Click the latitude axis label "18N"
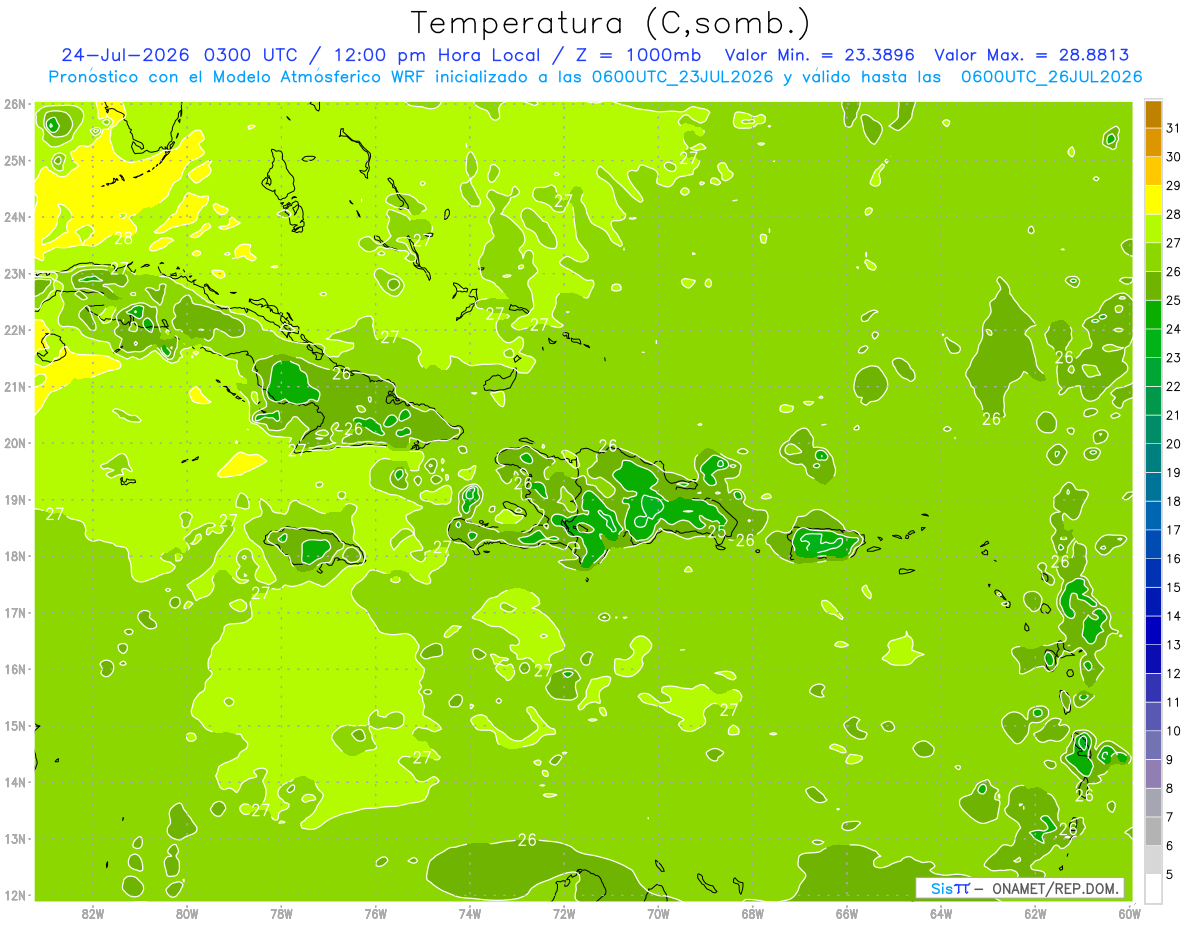Screen dimensions: 1200x927 (x=15, y=556)
